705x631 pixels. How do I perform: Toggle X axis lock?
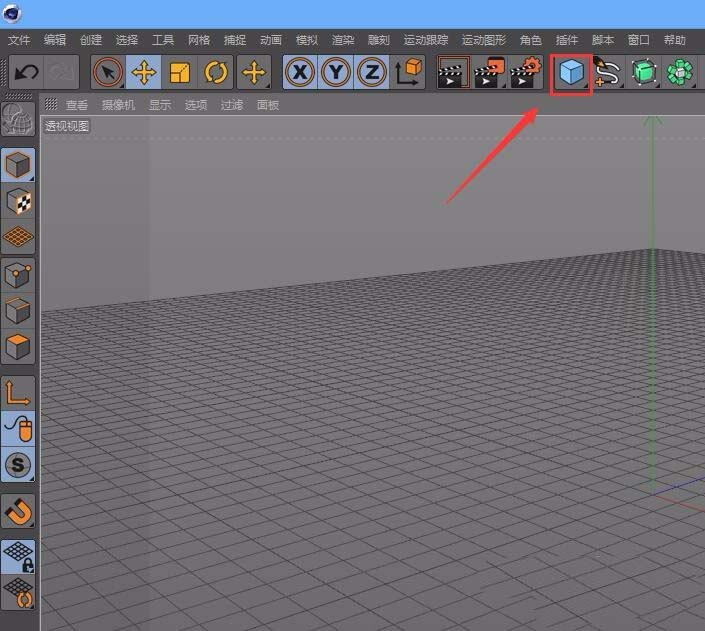coord(300,72)
